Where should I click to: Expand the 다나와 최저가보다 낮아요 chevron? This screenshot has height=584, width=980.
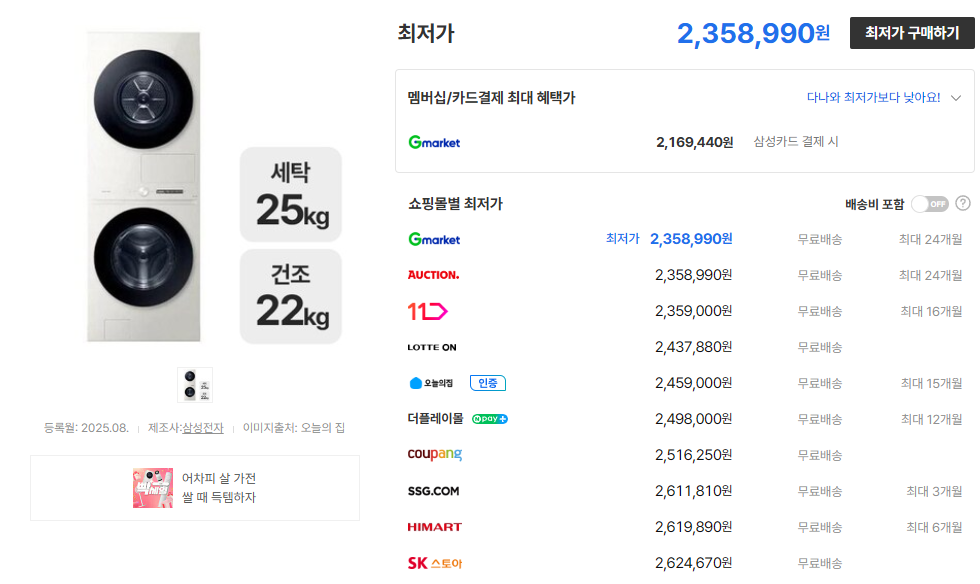click(956, 98)
